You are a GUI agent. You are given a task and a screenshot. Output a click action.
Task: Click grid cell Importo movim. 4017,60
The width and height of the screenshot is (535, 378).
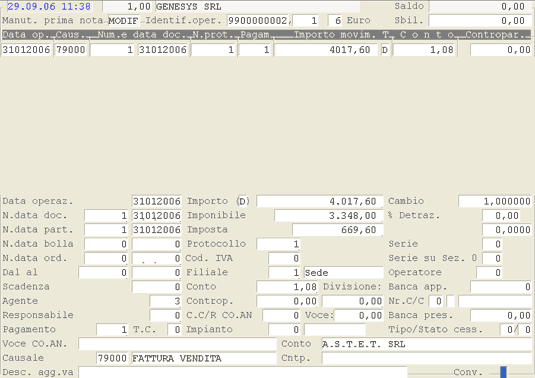tap(326, 50)
